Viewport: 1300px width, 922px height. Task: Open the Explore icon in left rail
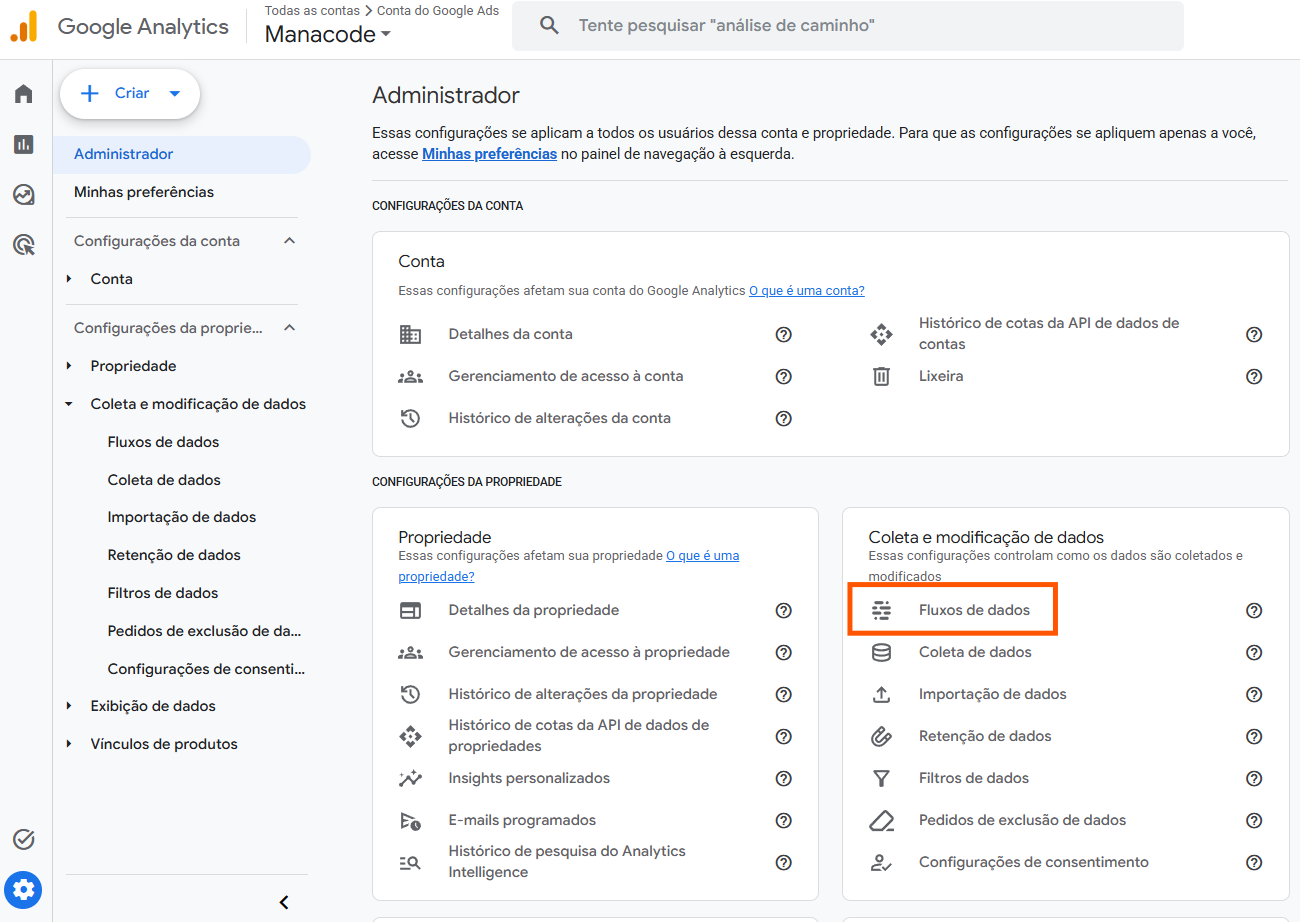[x=24, y=194]
